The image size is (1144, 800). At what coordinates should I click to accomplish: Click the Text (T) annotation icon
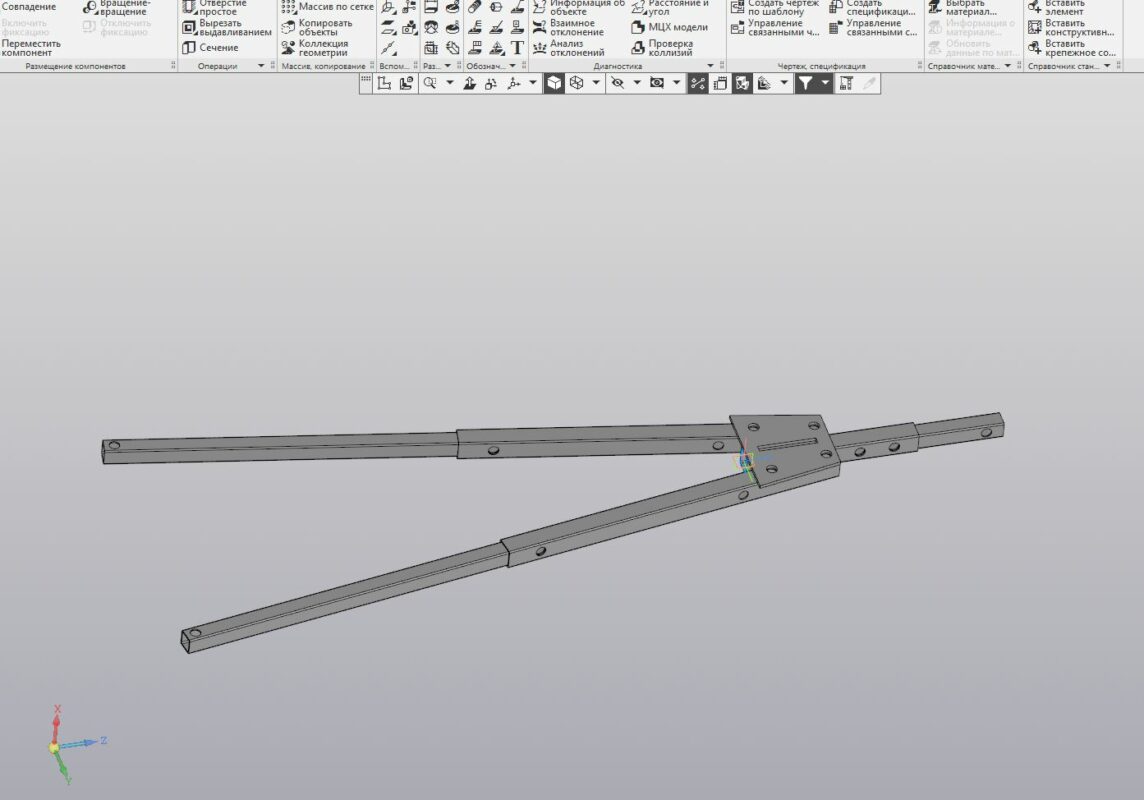click(x=517, y=47)
